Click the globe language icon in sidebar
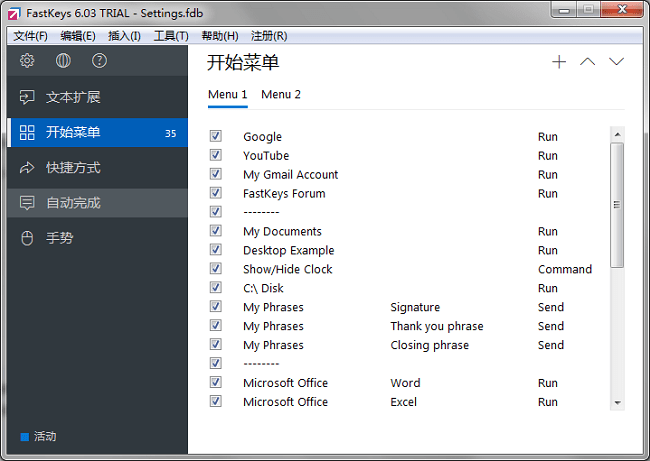 point(63,61)
